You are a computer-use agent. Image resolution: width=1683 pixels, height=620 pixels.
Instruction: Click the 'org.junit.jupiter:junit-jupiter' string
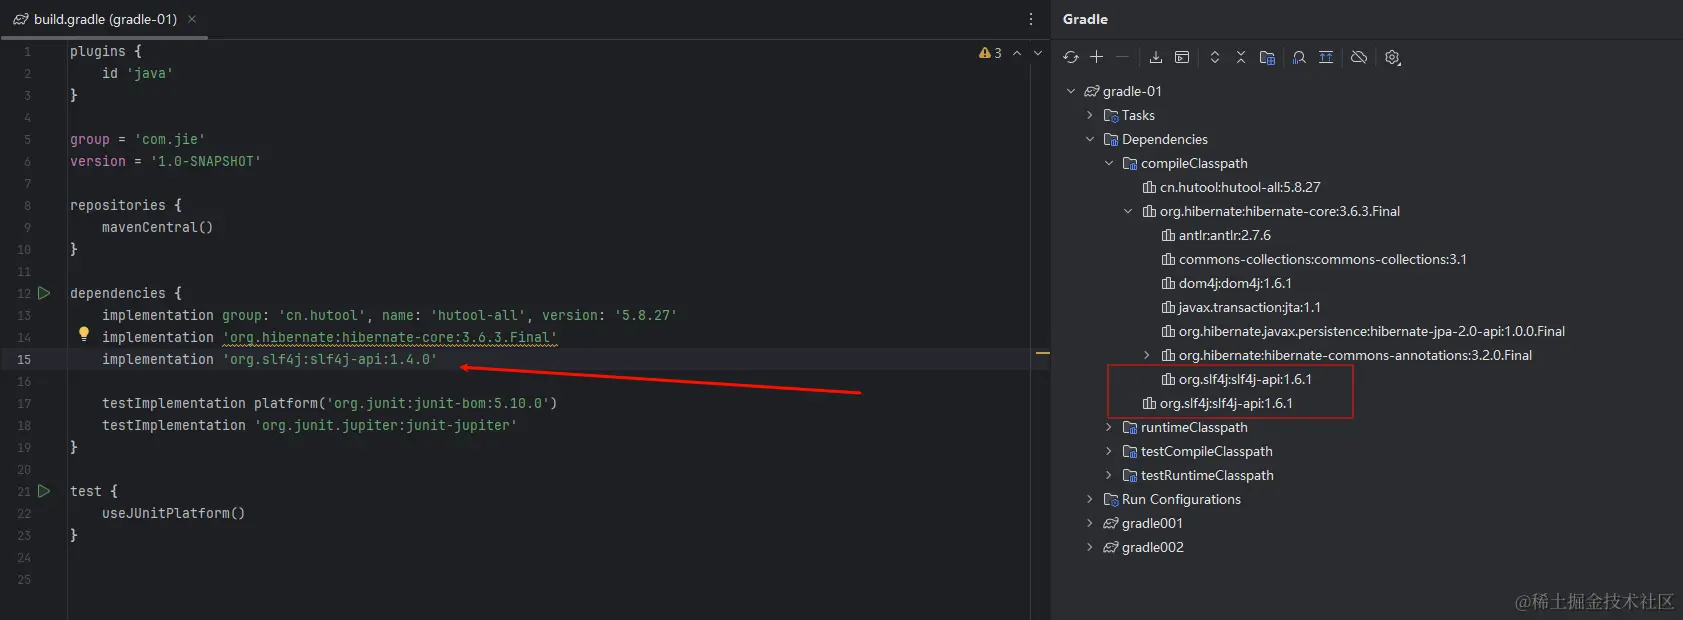coord(386,425)
